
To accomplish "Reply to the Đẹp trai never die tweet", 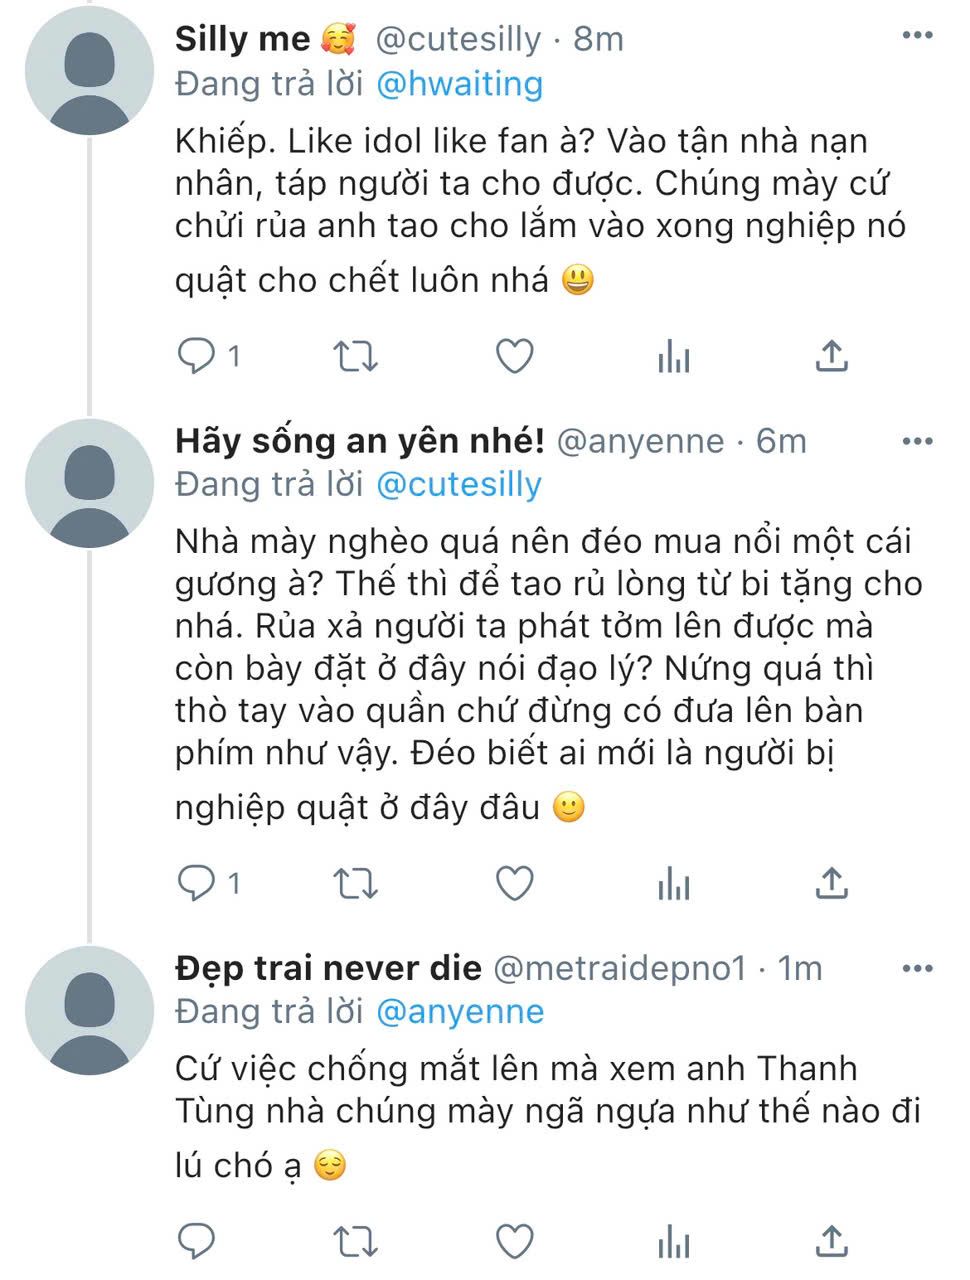I will (x=195, y=1241).
